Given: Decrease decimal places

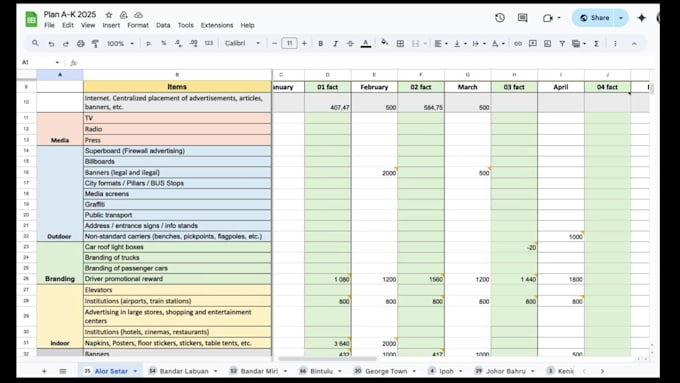Looking at the screenshot, I should tap(178, 43).
